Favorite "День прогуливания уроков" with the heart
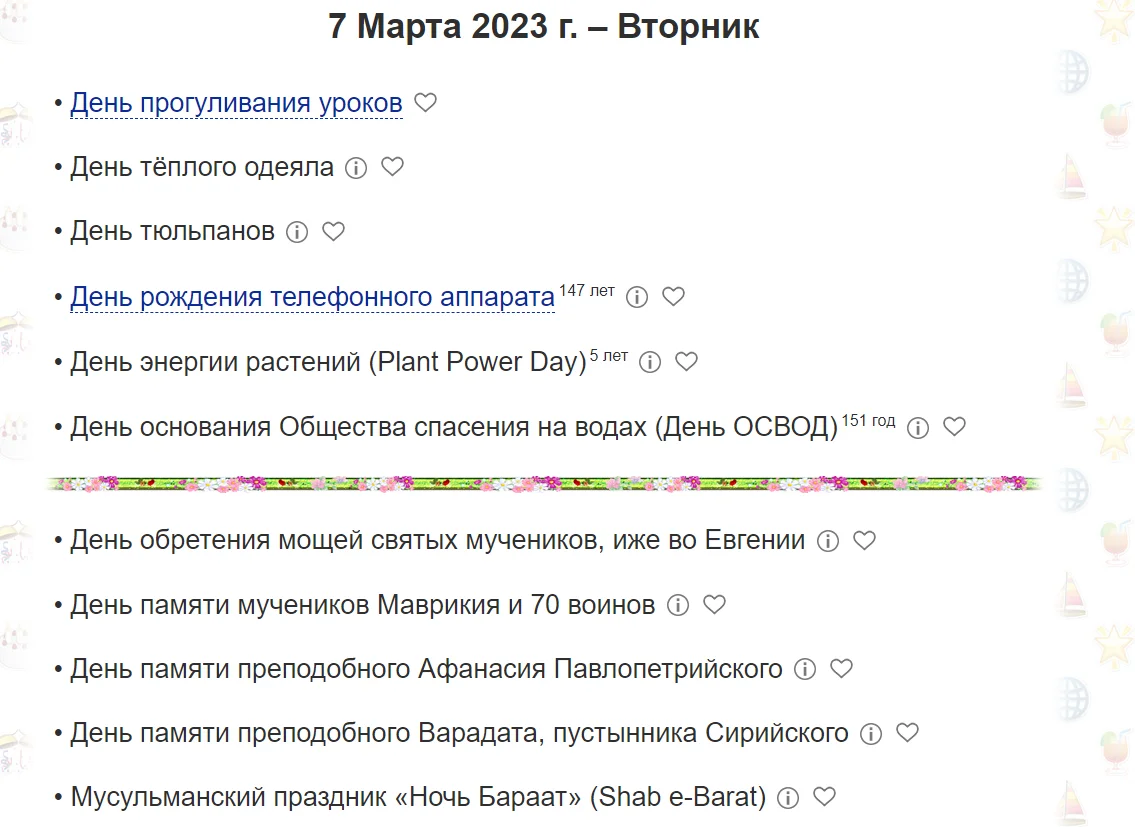The width and height of the screenshot is (1135, 827). coord(424,101)
